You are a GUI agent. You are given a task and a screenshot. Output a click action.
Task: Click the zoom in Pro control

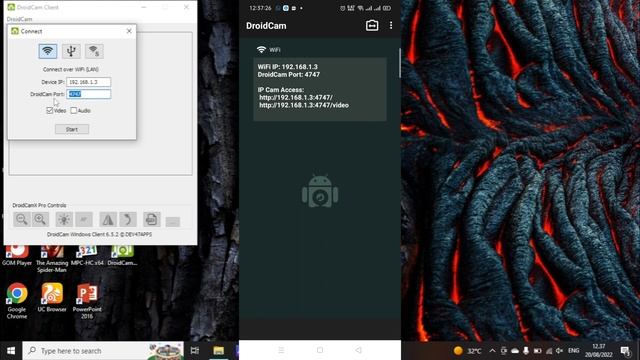pos(40,219)
